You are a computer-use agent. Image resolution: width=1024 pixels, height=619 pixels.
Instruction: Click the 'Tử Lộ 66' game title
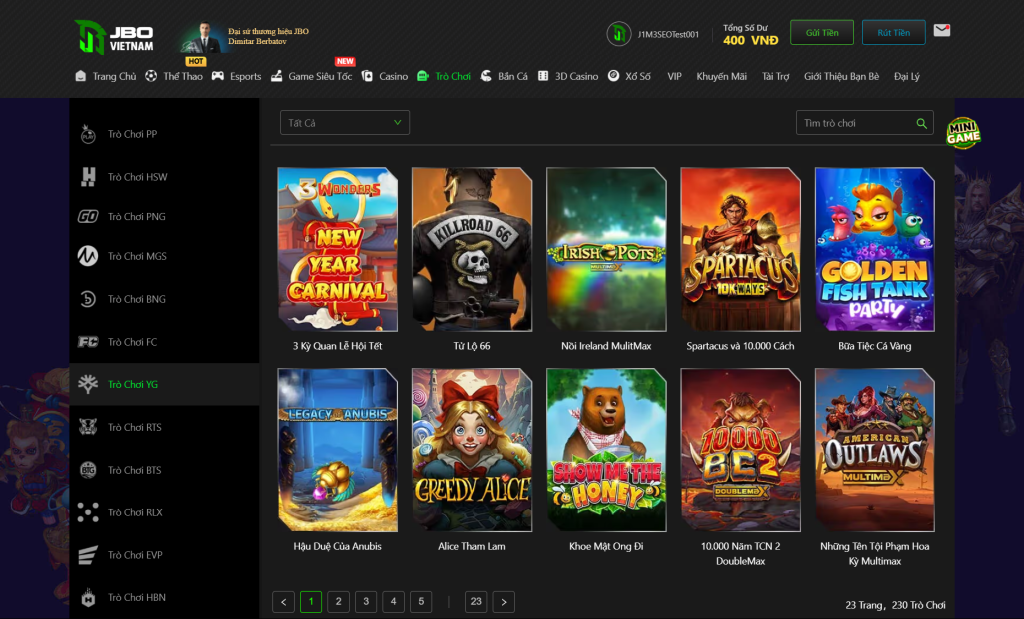click(x=472, y=346)
